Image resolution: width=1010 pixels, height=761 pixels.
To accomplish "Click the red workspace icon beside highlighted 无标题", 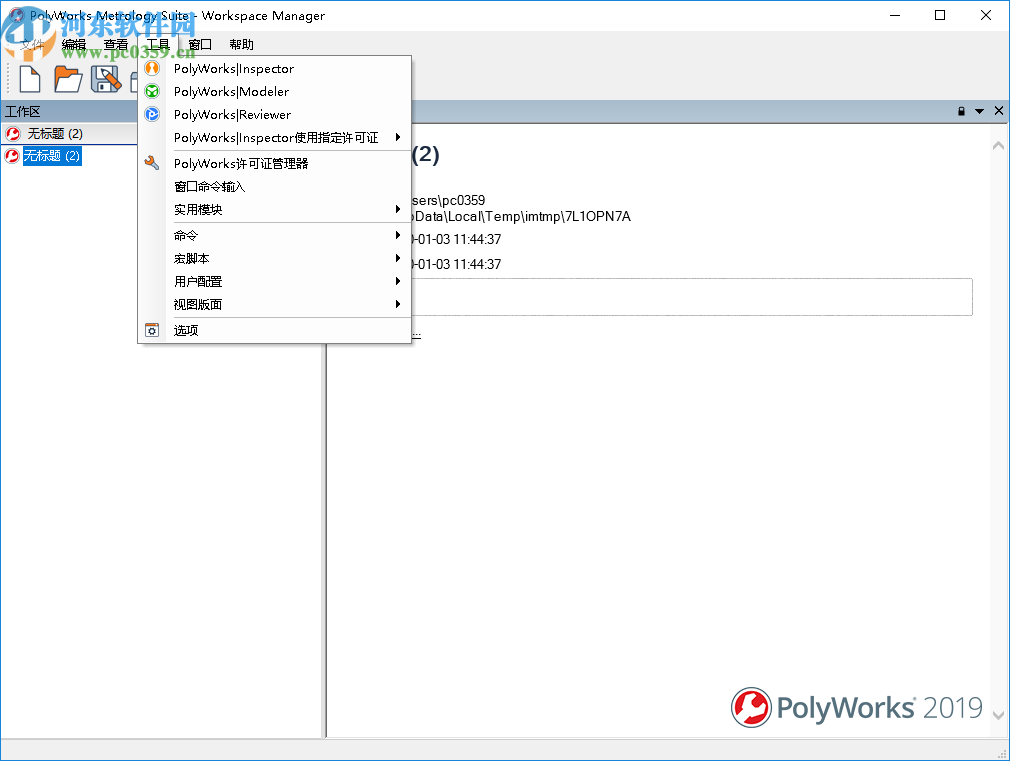I will pos(12,156).
